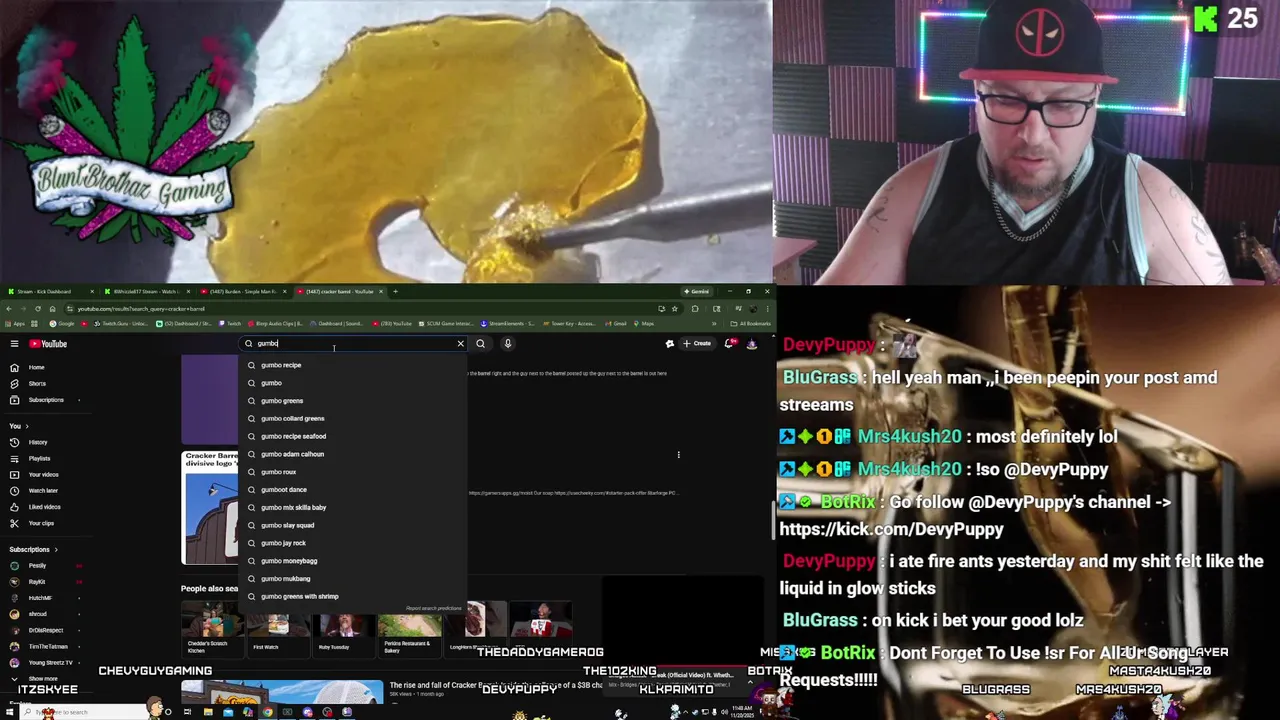Open Home in the YouTube sidebar

pos(46,367)
